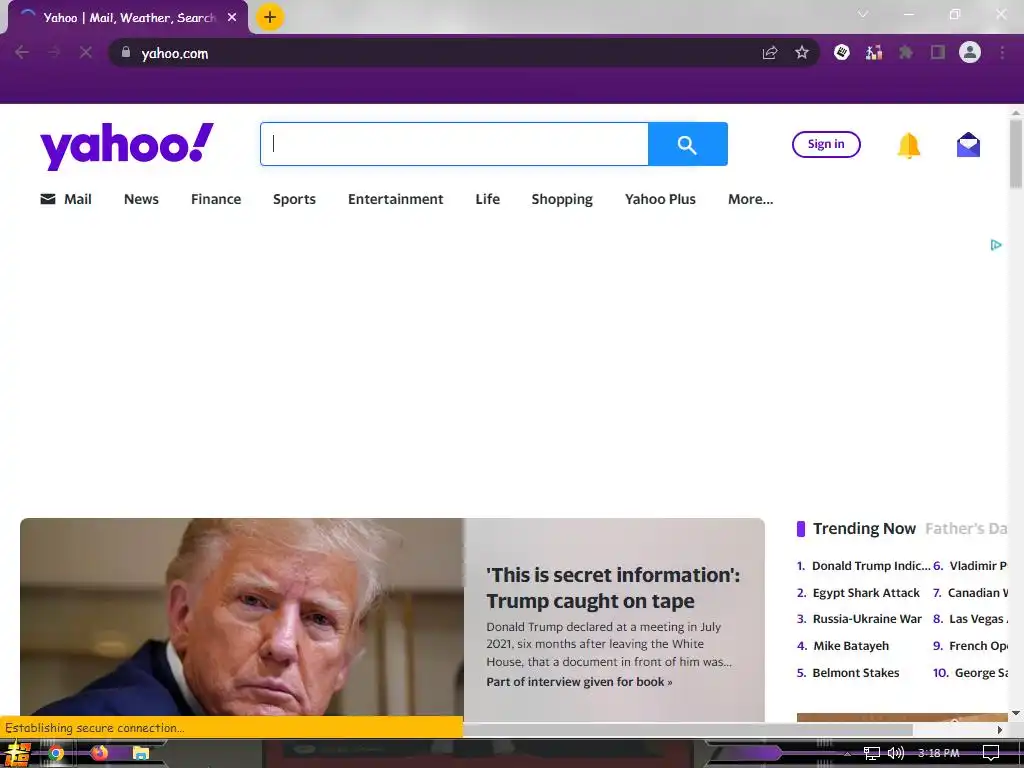Viewport: 1024px width, 768px height.
Task: Click the vertical scrollbar thumb
Action: tap(1016, 153)
